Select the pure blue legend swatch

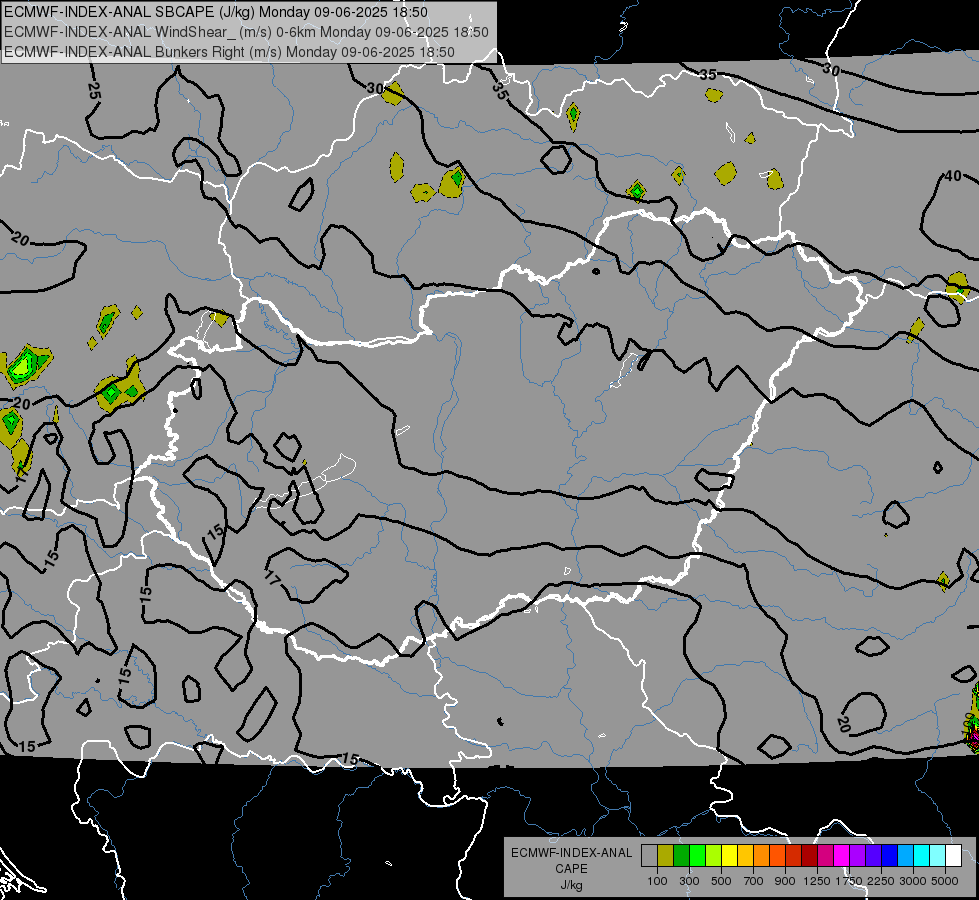[x=890, y=855]
